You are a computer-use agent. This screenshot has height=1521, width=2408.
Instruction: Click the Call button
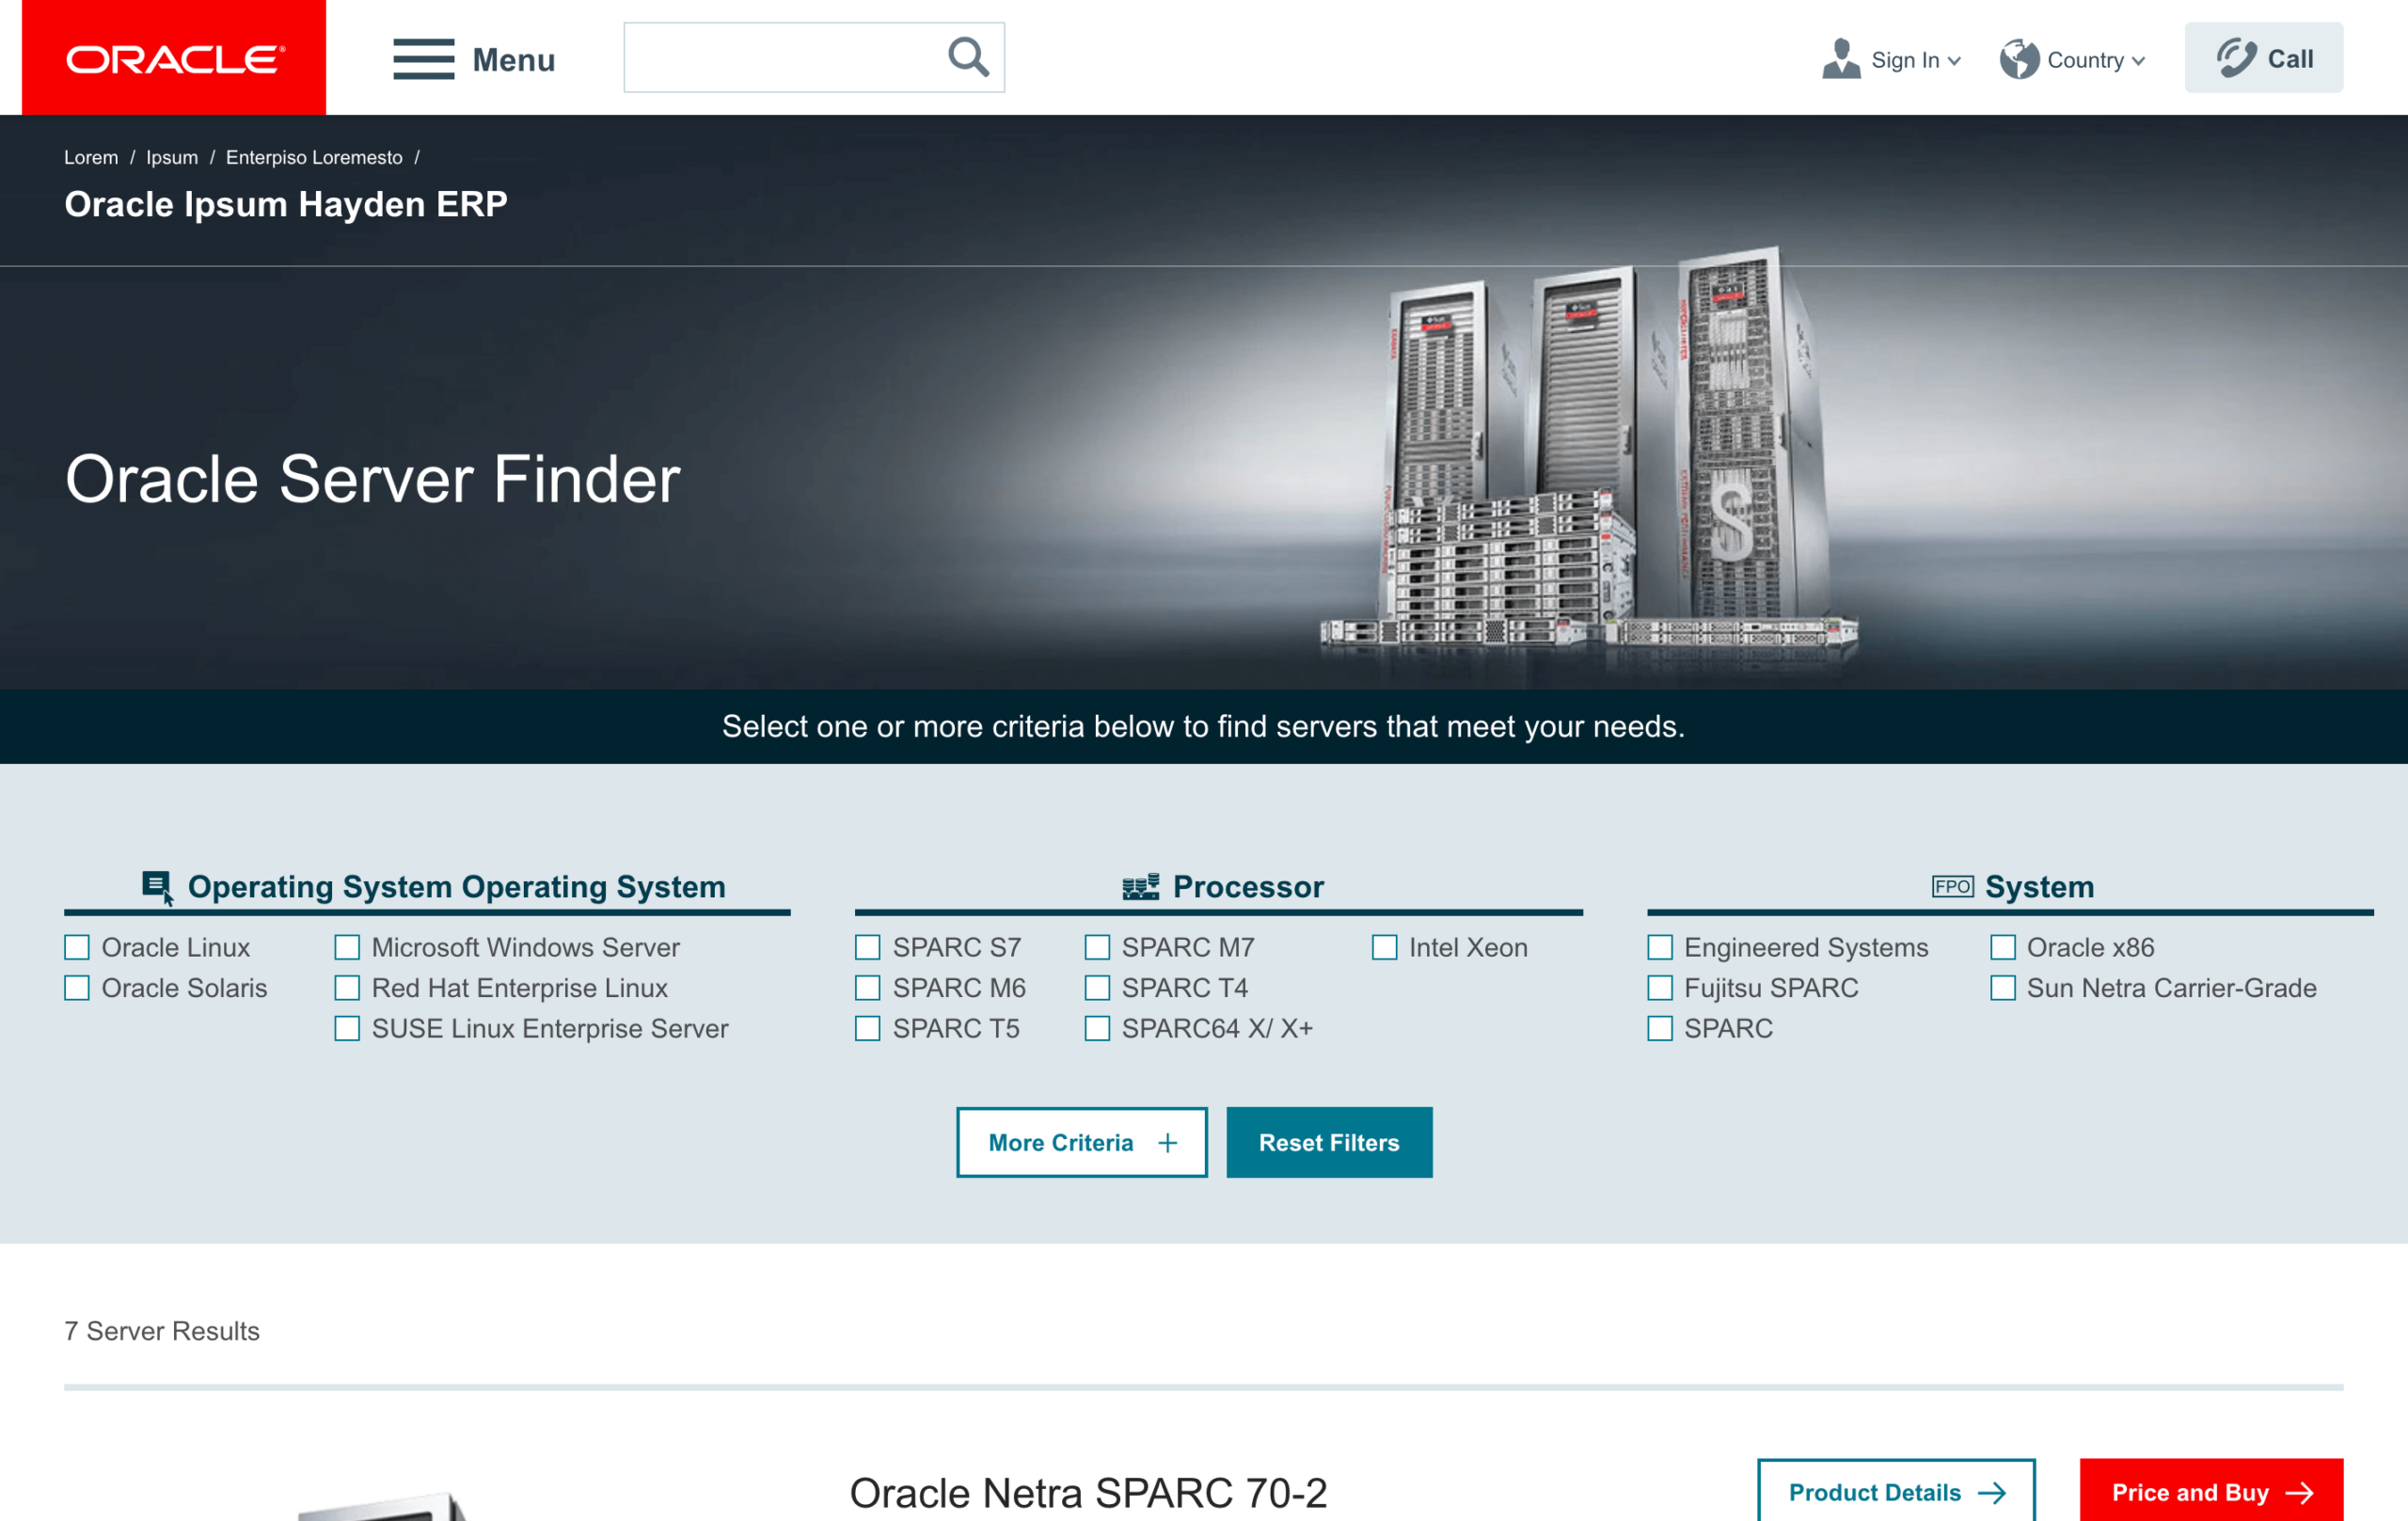click(x=2263, y=58)
